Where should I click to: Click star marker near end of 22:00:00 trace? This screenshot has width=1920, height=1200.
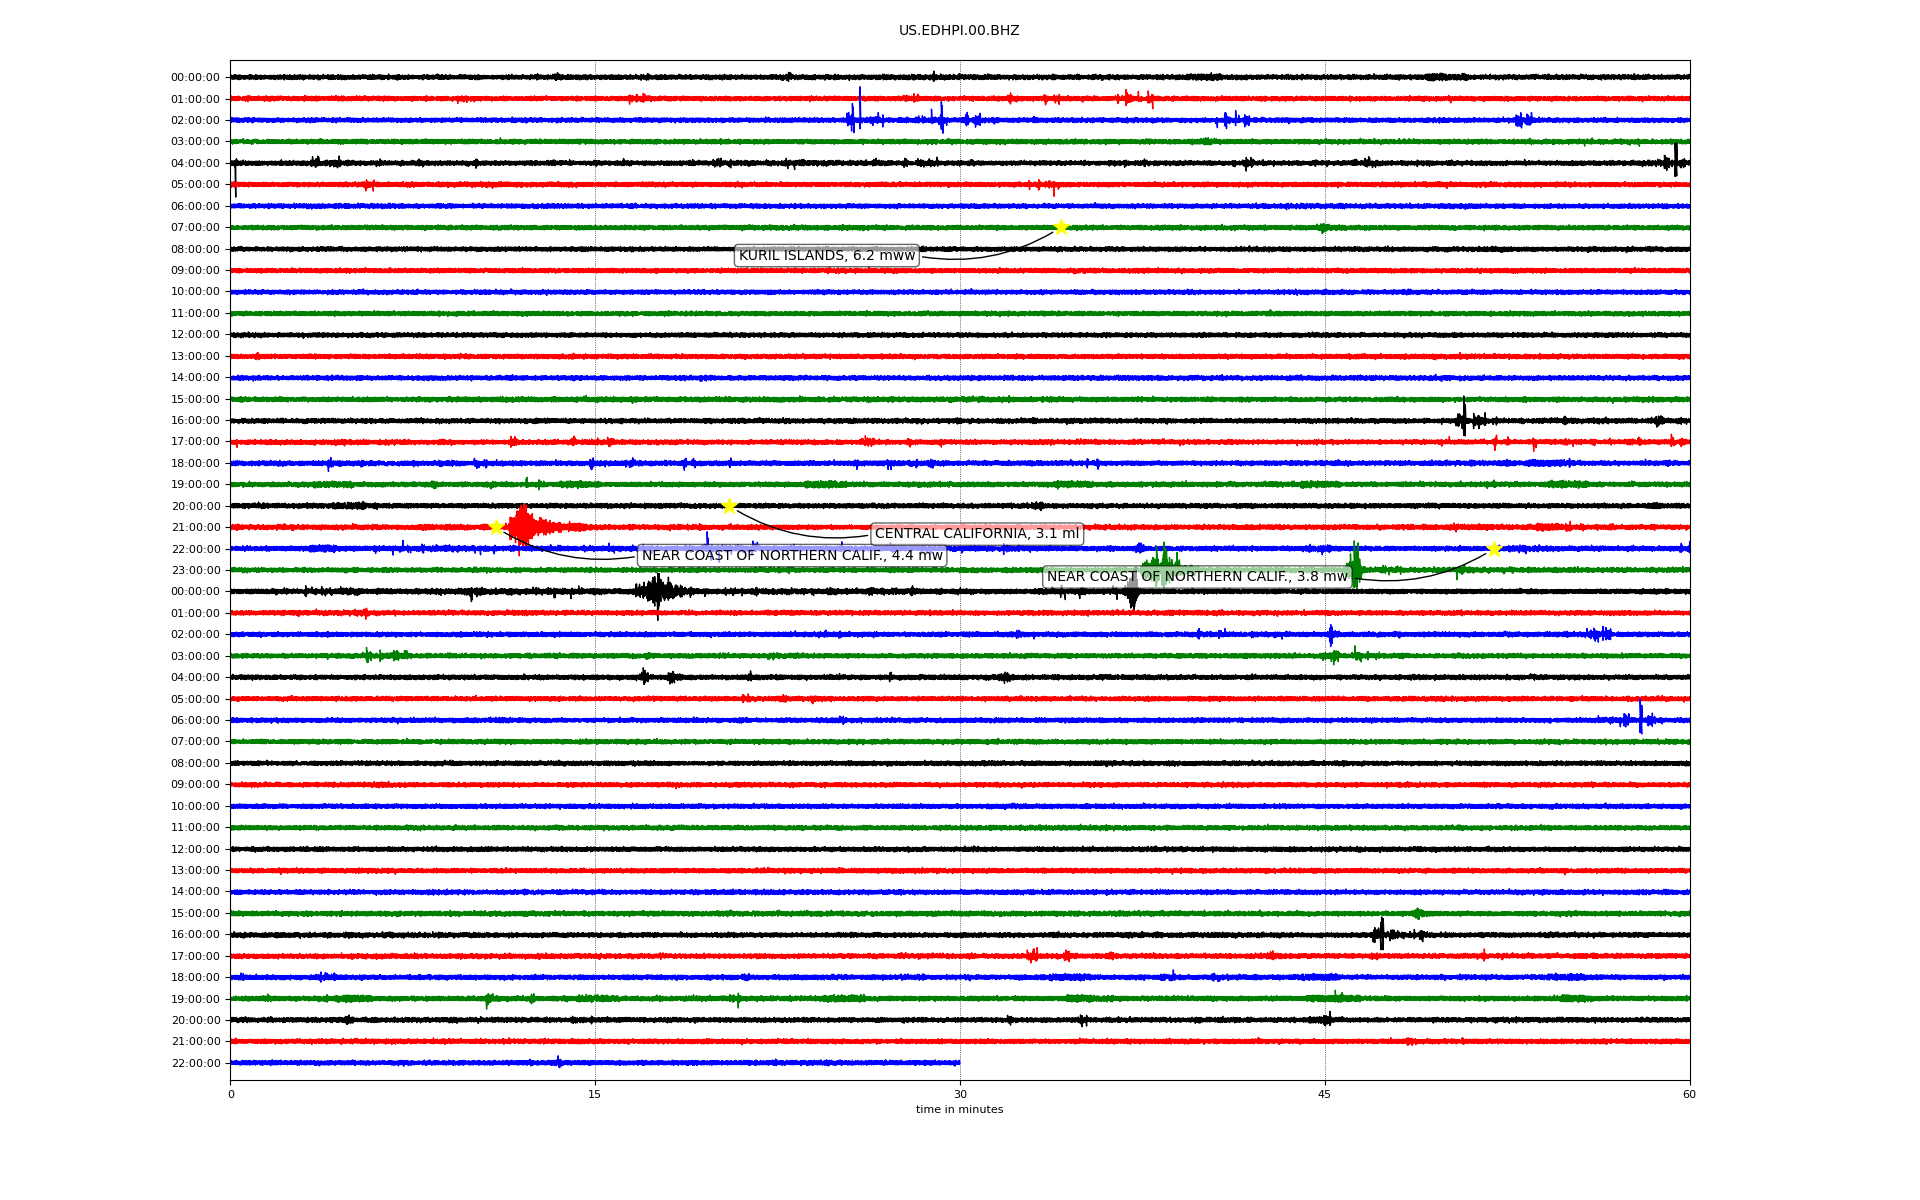[x=1493, y=549]
